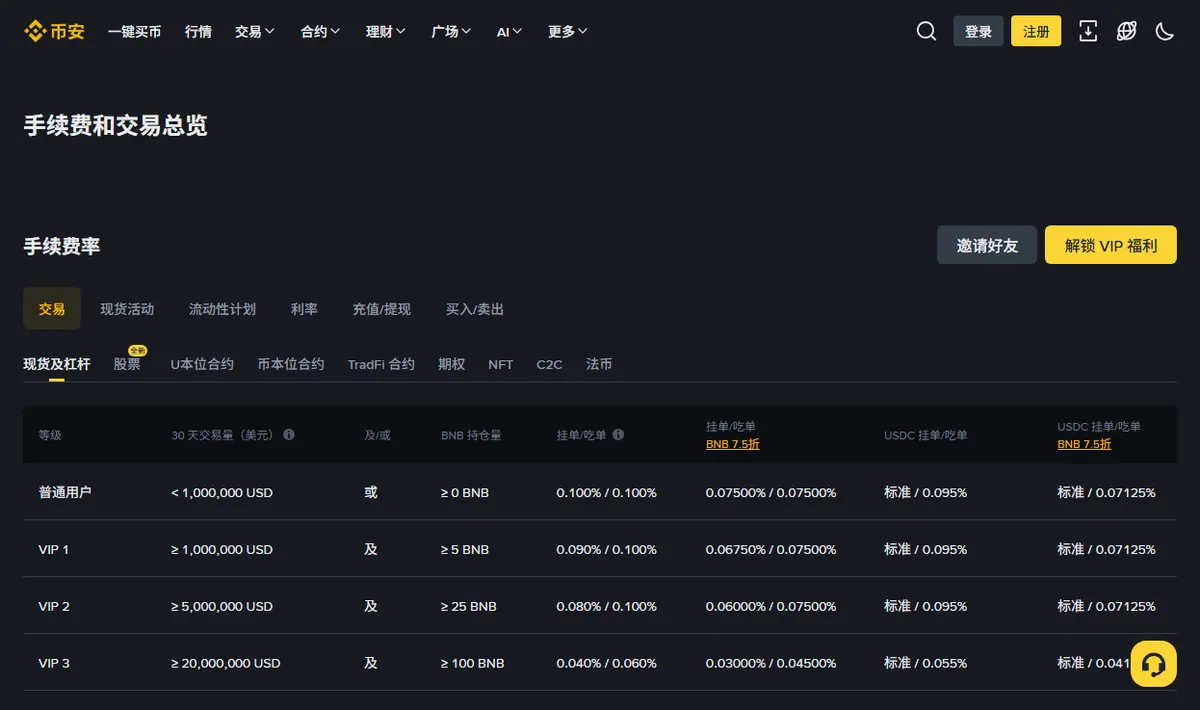Click the yellow 注册 button
The image size is (1200, 710).
1036,31
